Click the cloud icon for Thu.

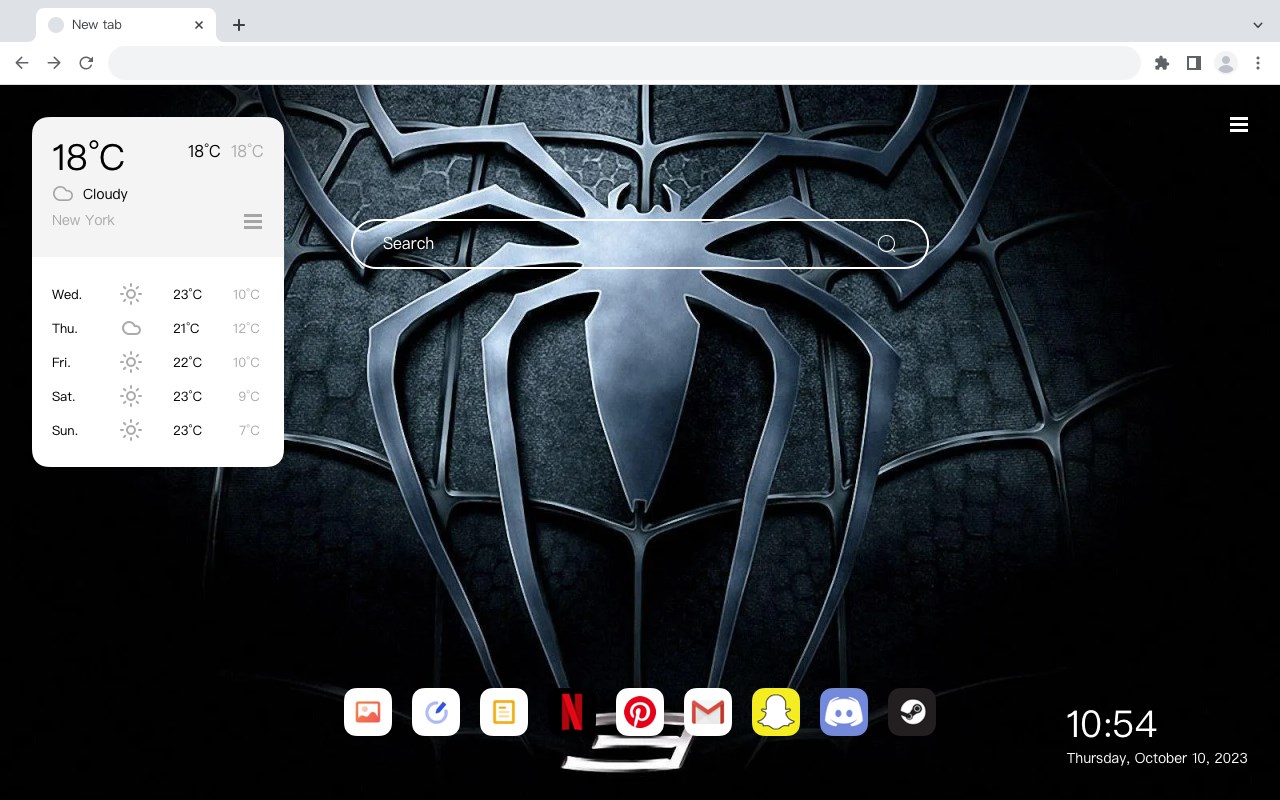pyautogui.click(x=131, y=328)
